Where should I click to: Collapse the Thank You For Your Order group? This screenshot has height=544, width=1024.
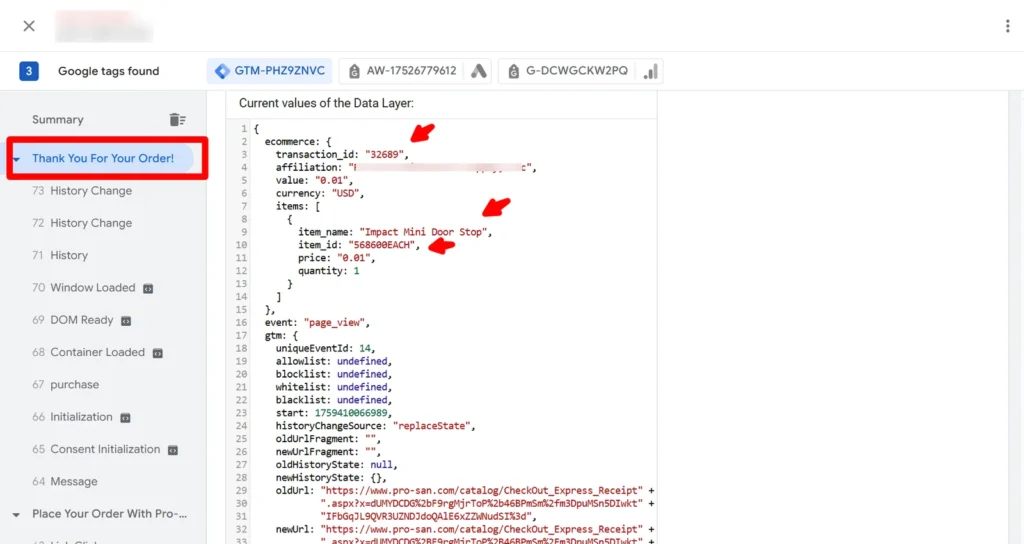tap(17, 159)
